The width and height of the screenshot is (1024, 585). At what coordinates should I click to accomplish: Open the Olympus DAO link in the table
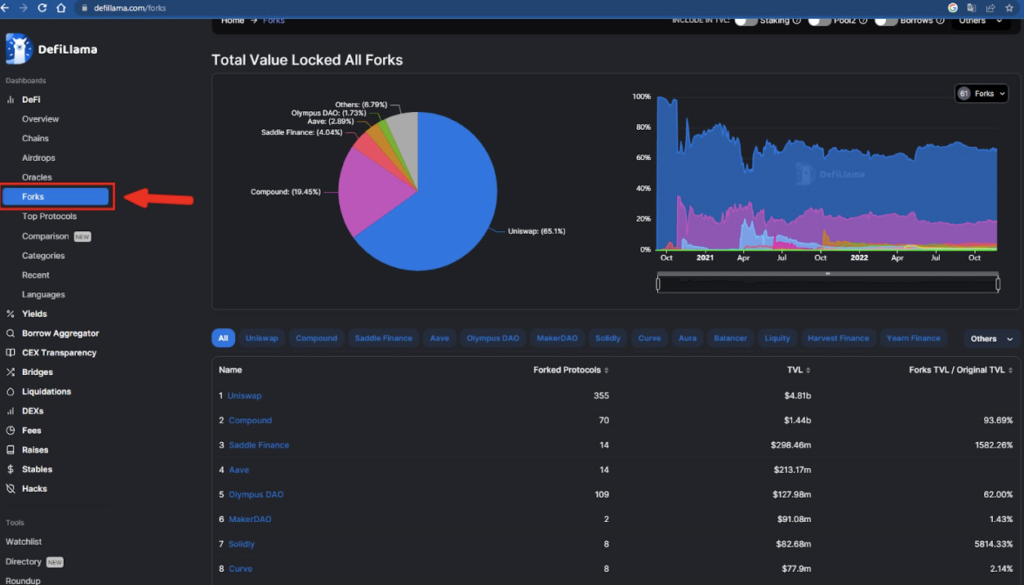[256, 495]
